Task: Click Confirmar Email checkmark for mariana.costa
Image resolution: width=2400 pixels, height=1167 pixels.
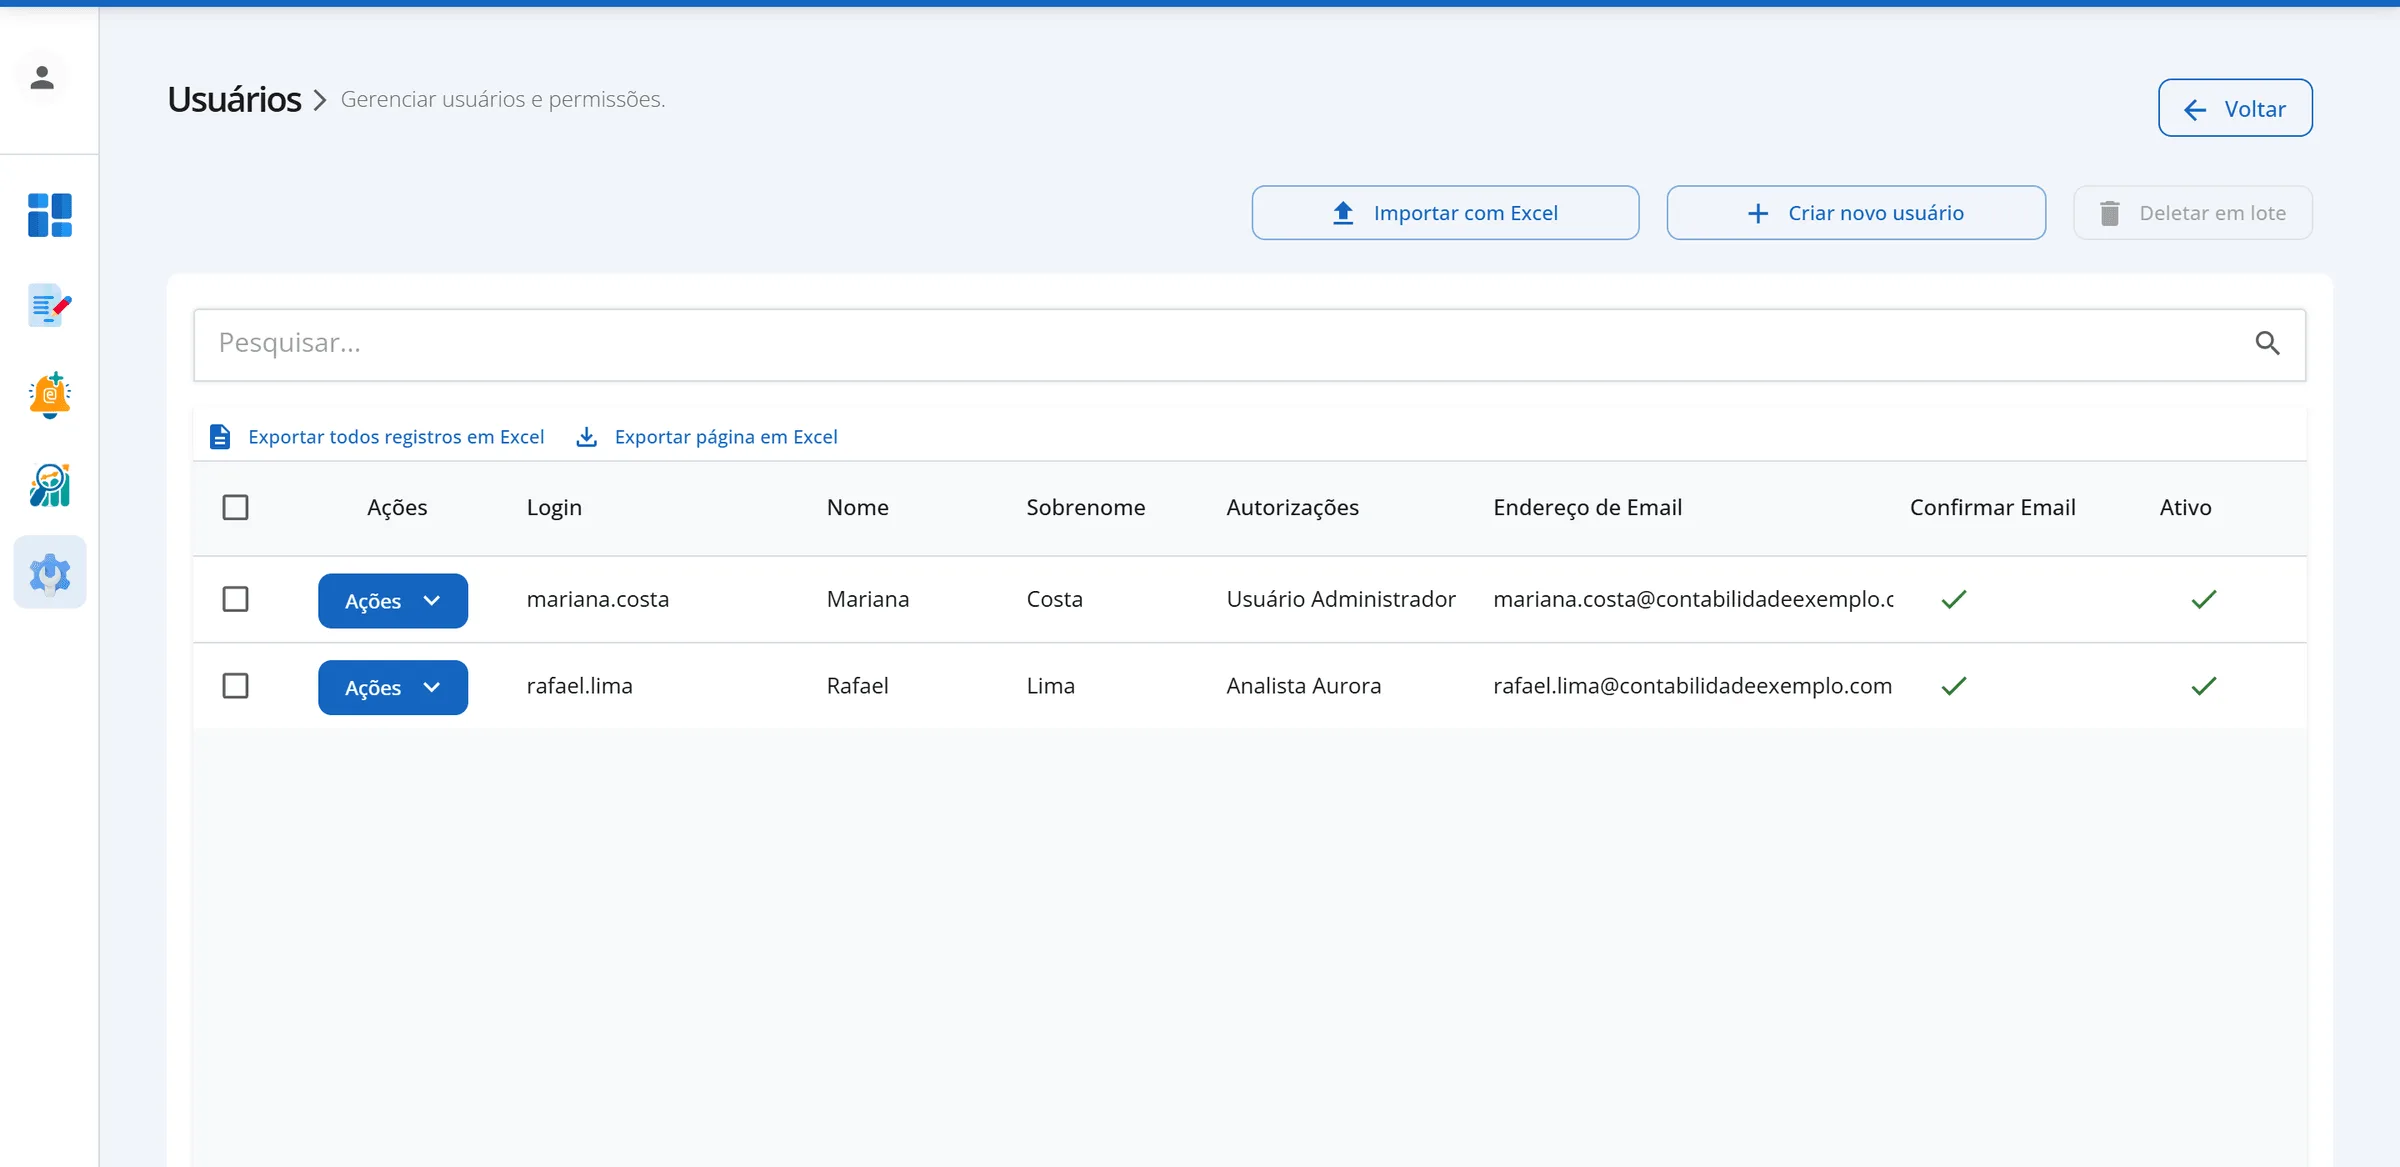Action: click(x=1954, y=600)
